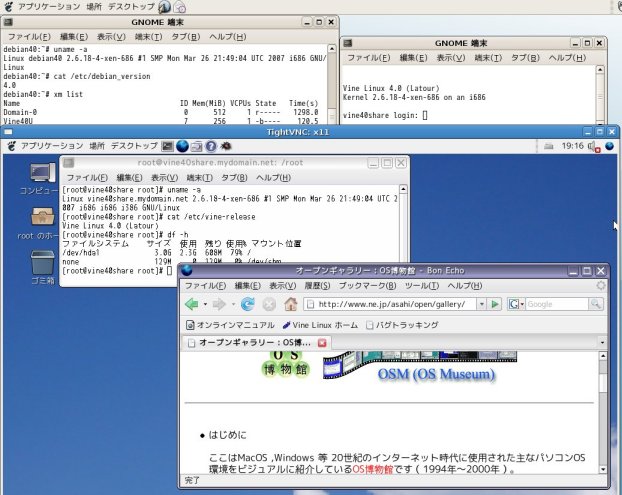This screenshot has height=495, width=622.
Task: Click the bug icon in VNC panel
Action: coord(226,146)
